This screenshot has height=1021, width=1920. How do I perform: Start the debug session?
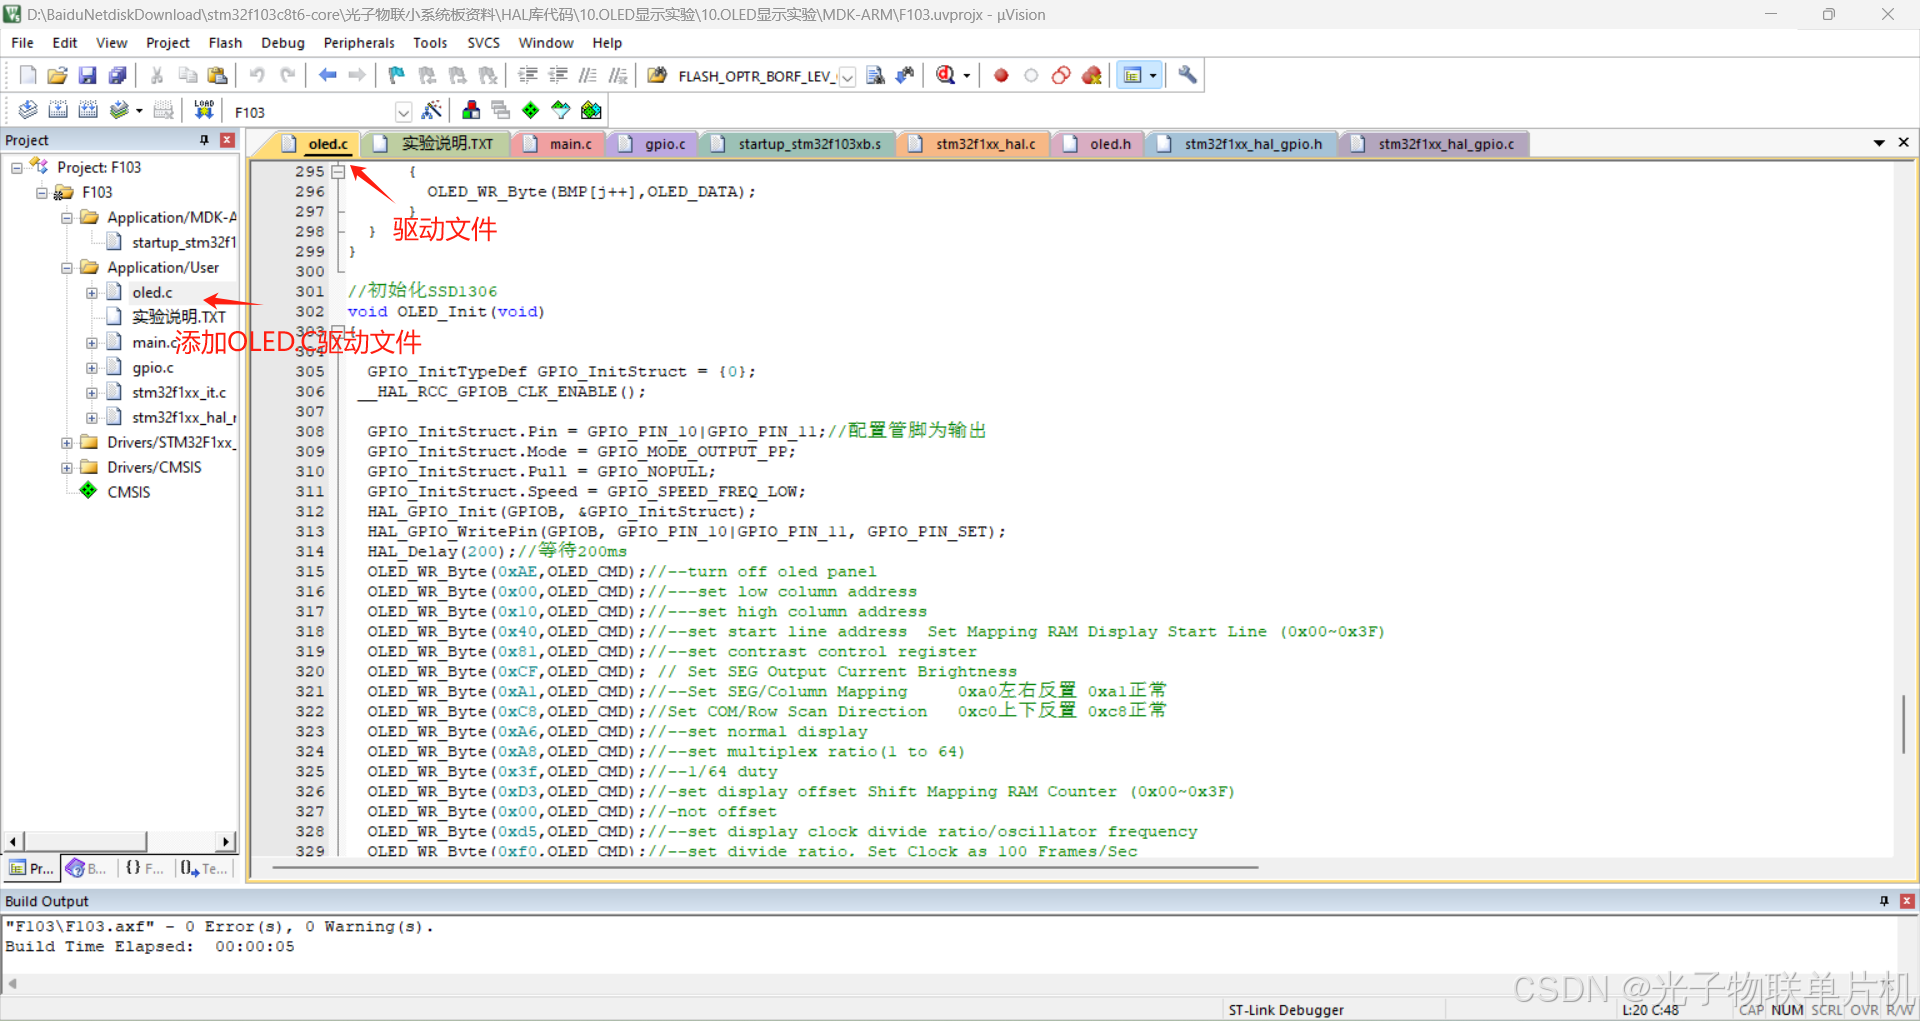pyautogui.click(x=945, y=75)
